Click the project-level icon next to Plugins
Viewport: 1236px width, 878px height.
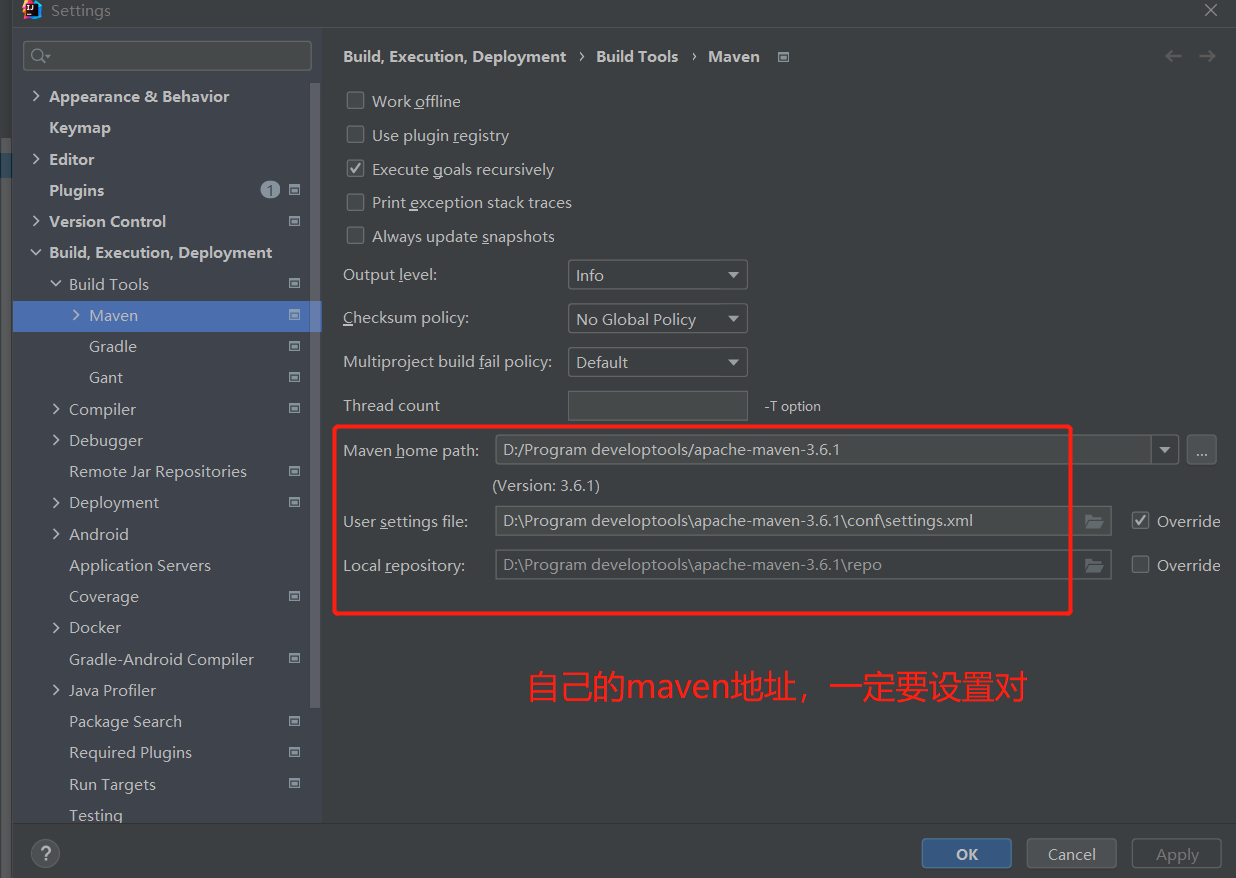click(294, 190)
